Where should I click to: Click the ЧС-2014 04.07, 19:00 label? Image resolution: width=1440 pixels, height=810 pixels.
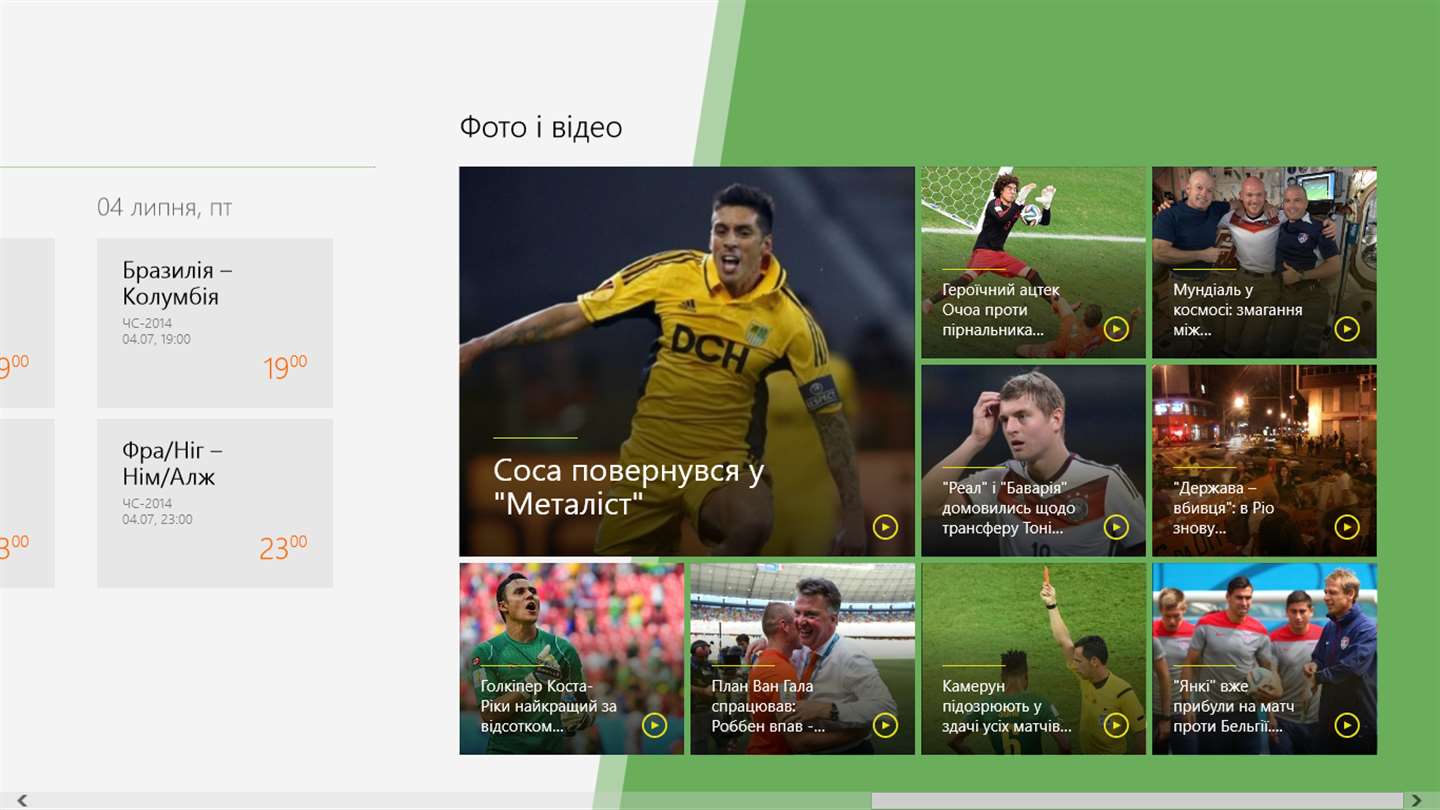[157, 331]
